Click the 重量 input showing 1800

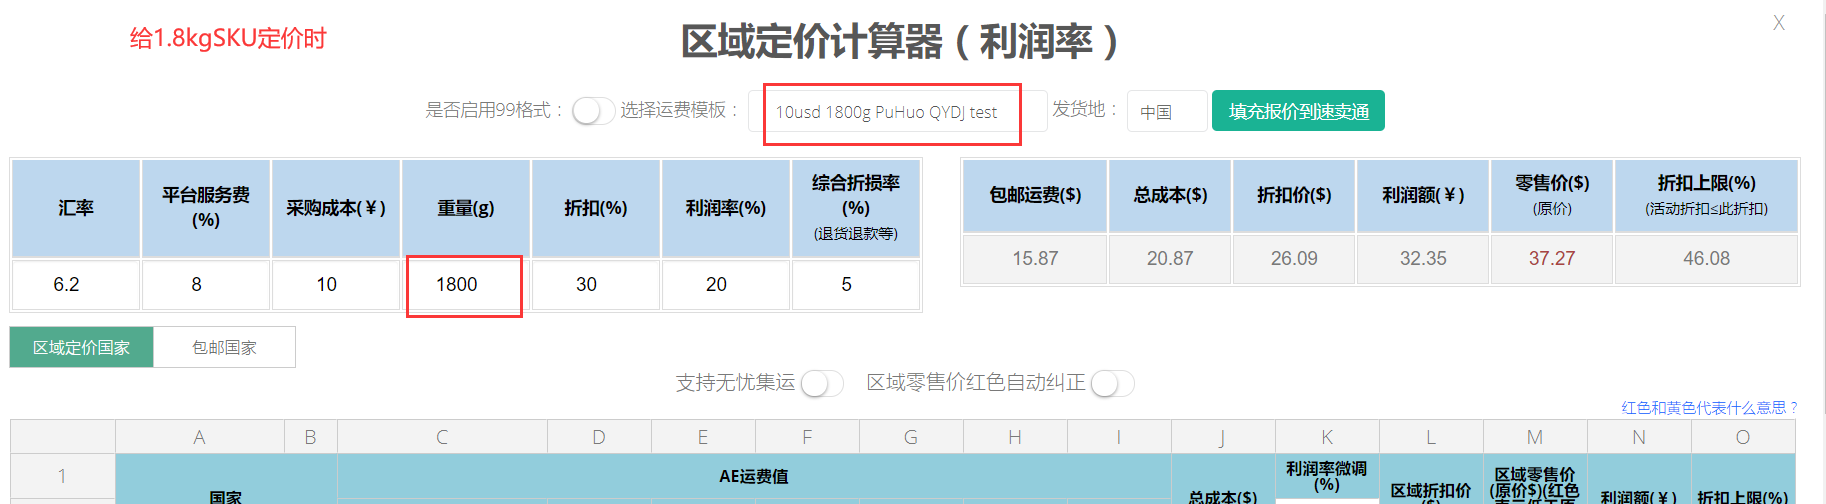(466, 285)
